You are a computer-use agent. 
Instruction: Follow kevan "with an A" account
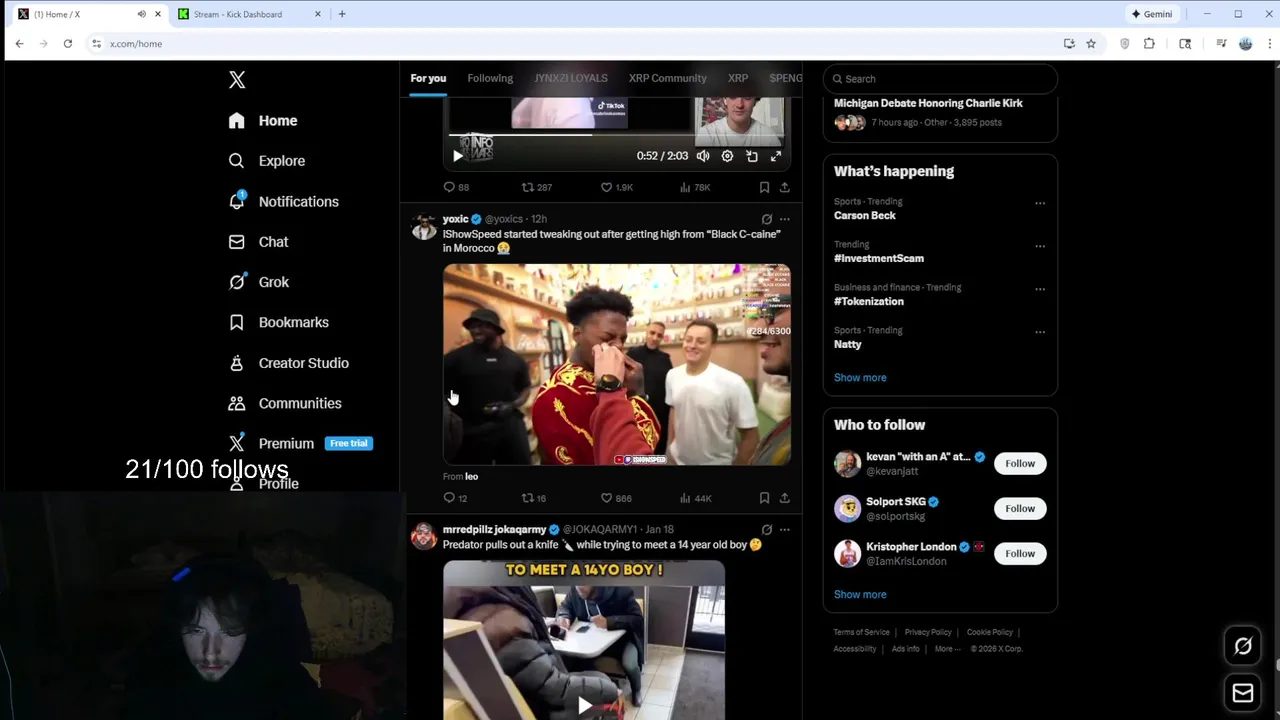tap(1020, 464)
